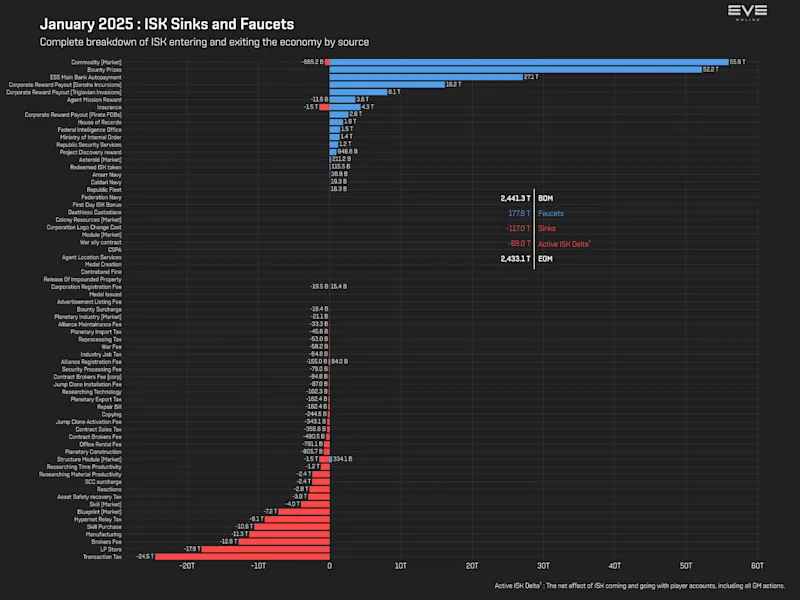Click the '55.9 T' value on Commodity bar
This screenshot has height=600, width=800.
tap(737, 62)
